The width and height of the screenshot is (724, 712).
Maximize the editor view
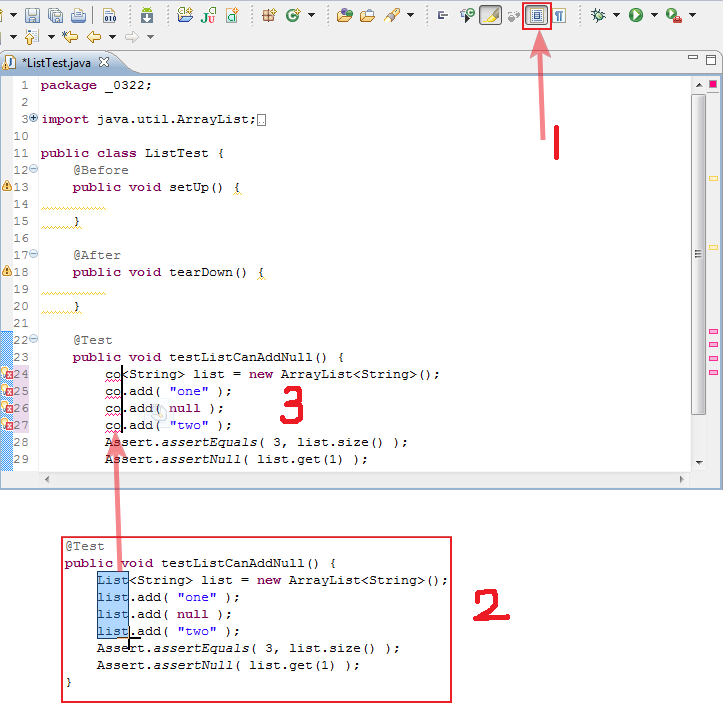click(x=711, y=60)
